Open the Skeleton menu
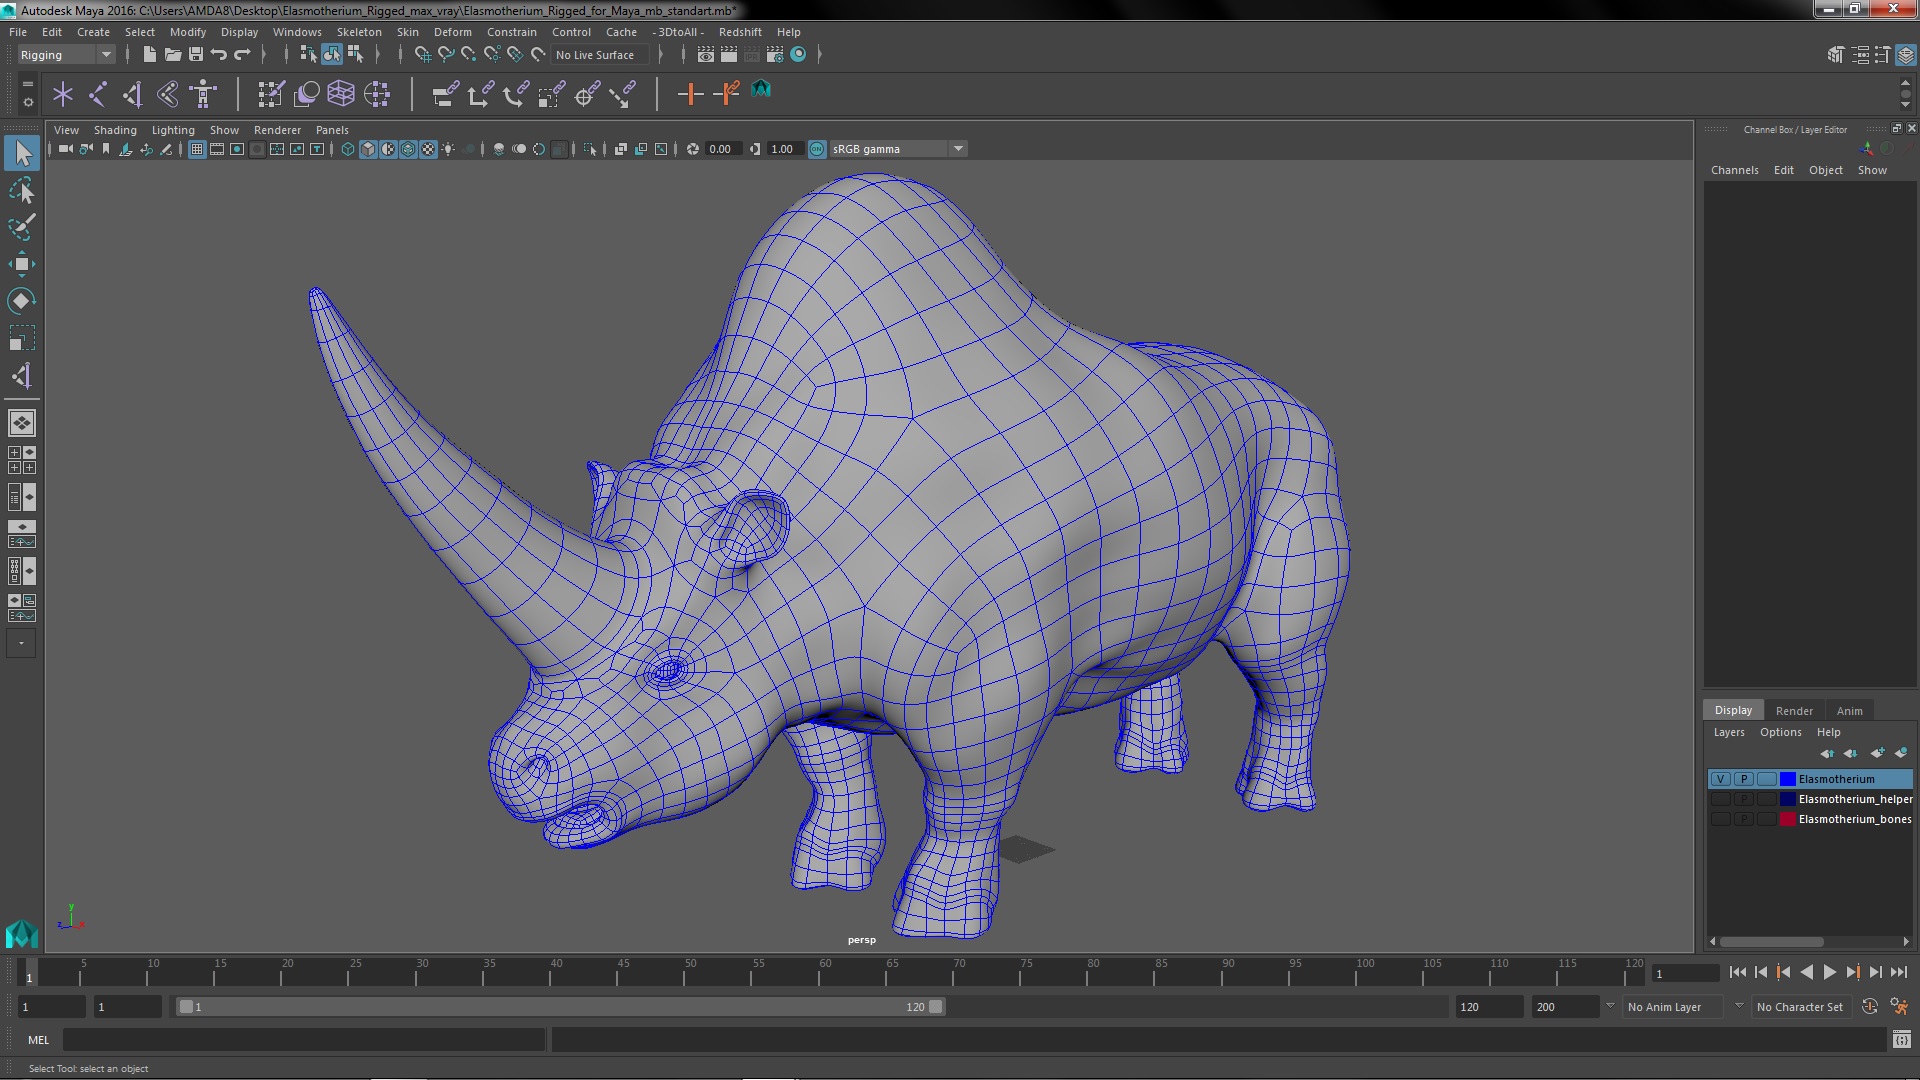This screenshot has width=1920, height=1080. click(x=359, y=32)
